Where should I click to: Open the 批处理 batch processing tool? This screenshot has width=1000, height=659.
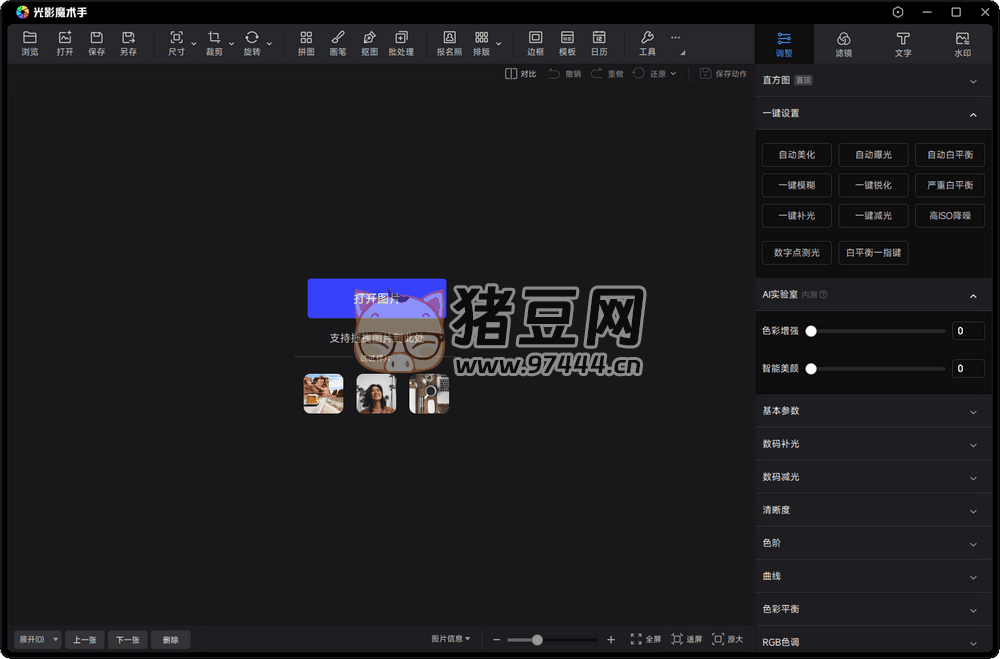(x=401, y=42)
